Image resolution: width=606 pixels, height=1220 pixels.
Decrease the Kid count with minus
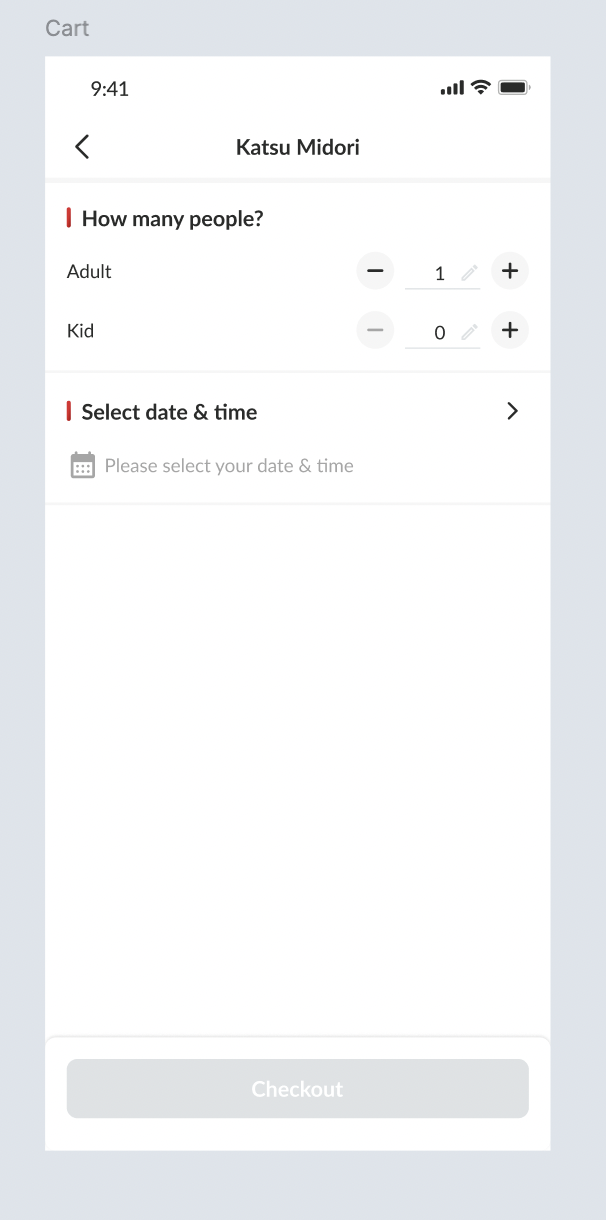pos(375,331)
